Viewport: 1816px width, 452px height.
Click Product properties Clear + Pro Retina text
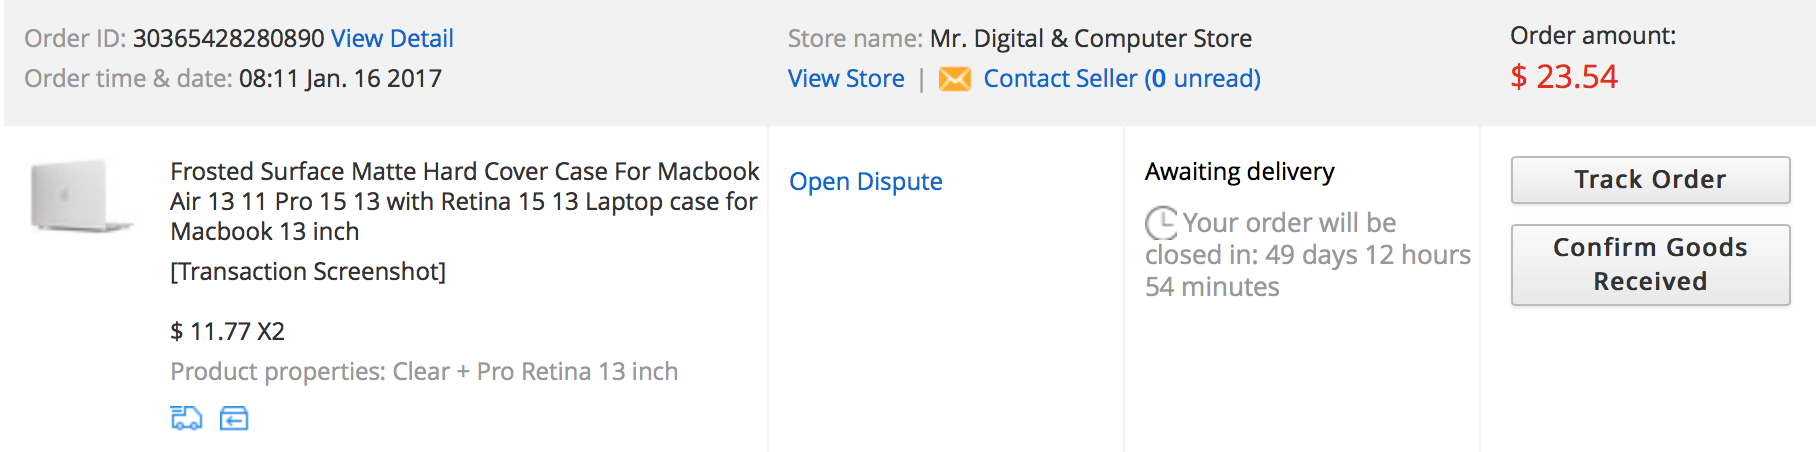click(x=424, y=372)
